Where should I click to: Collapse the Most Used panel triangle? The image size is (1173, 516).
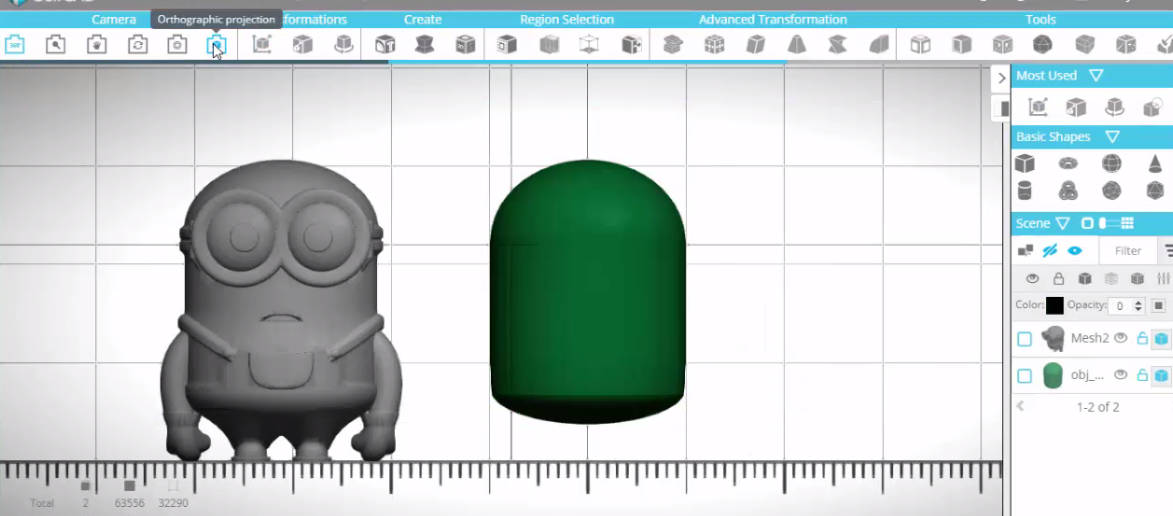click(1096, 76)
